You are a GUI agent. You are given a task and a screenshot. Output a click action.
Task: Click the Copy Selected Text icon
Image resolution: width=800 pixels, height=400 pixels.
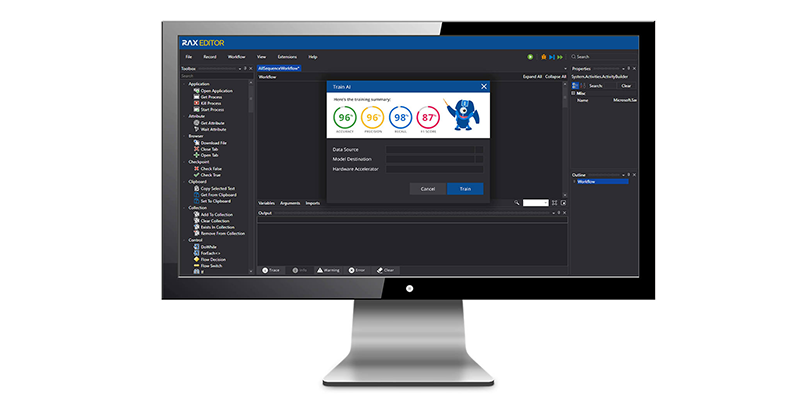(x=196, y=188)
